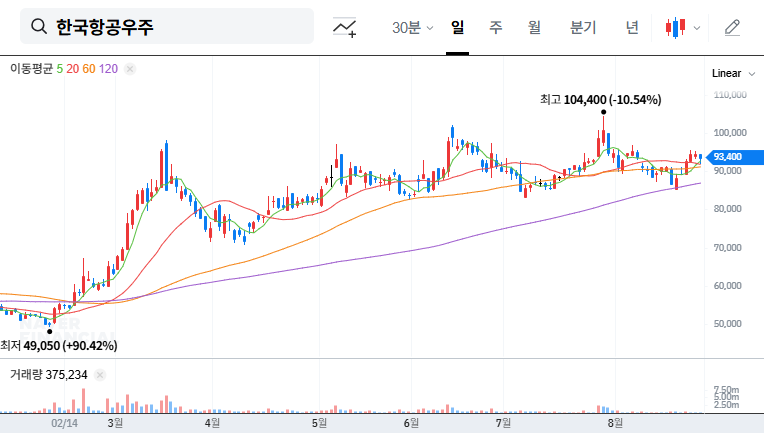Click the 50,000 price axis label
The width and height of the screenshot is (764, 433).
coord(727,324)
